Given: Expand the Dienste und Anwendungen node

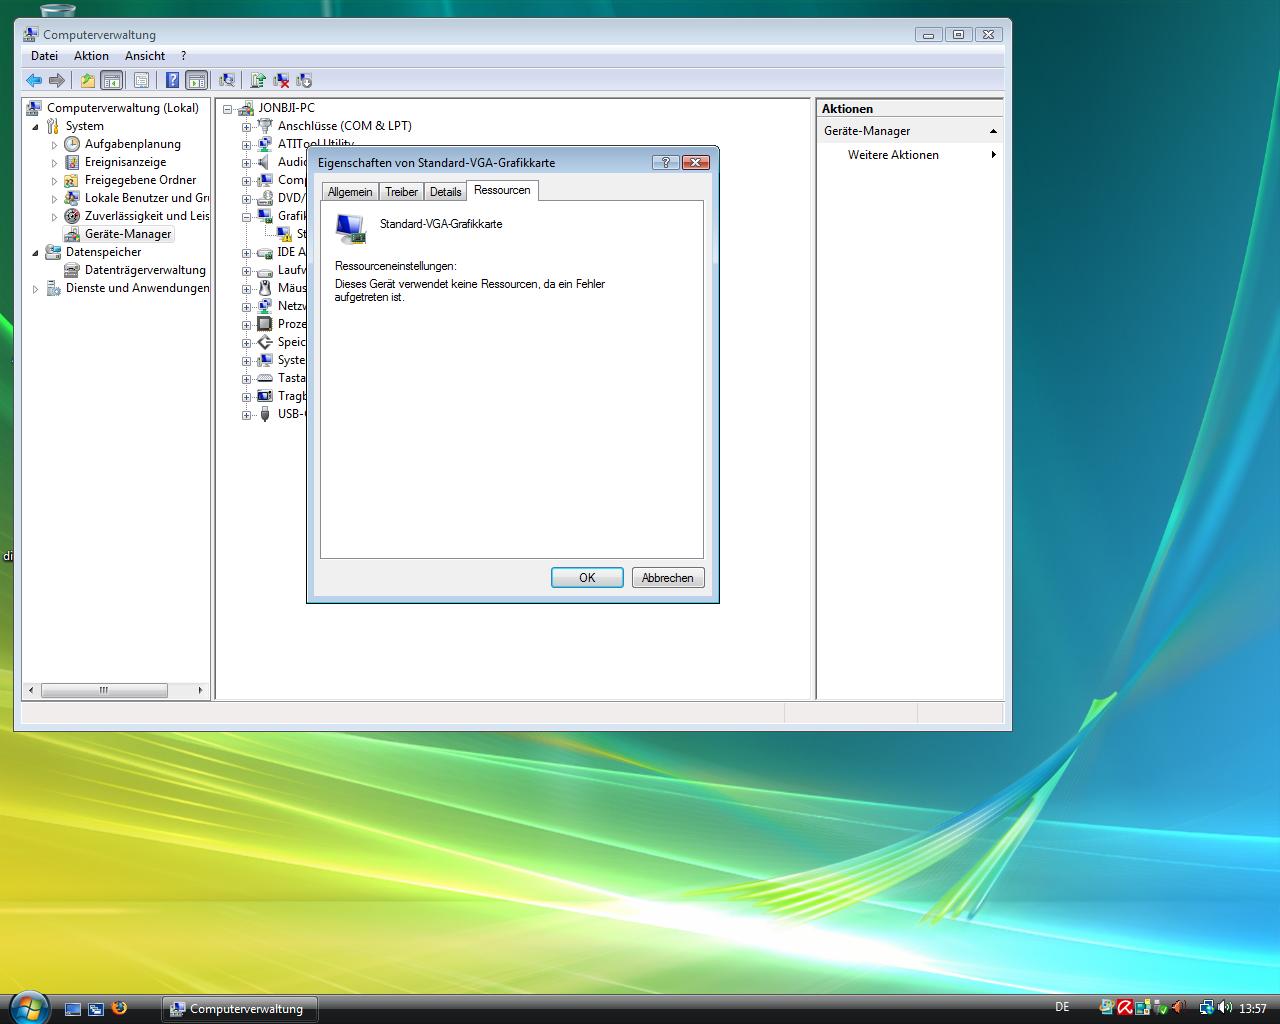Looking at the screenshot, I should 36,289.
